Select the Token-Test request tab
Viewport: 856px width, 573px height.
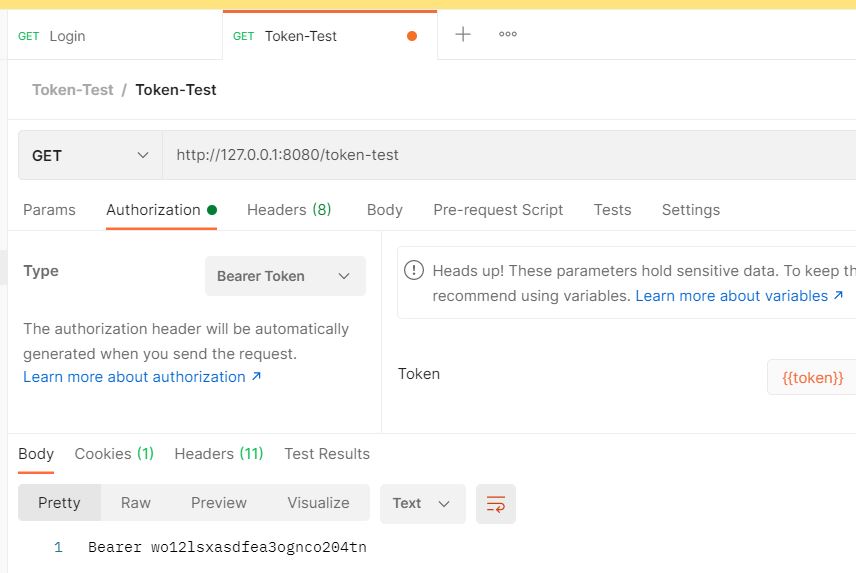pos(330,36)
